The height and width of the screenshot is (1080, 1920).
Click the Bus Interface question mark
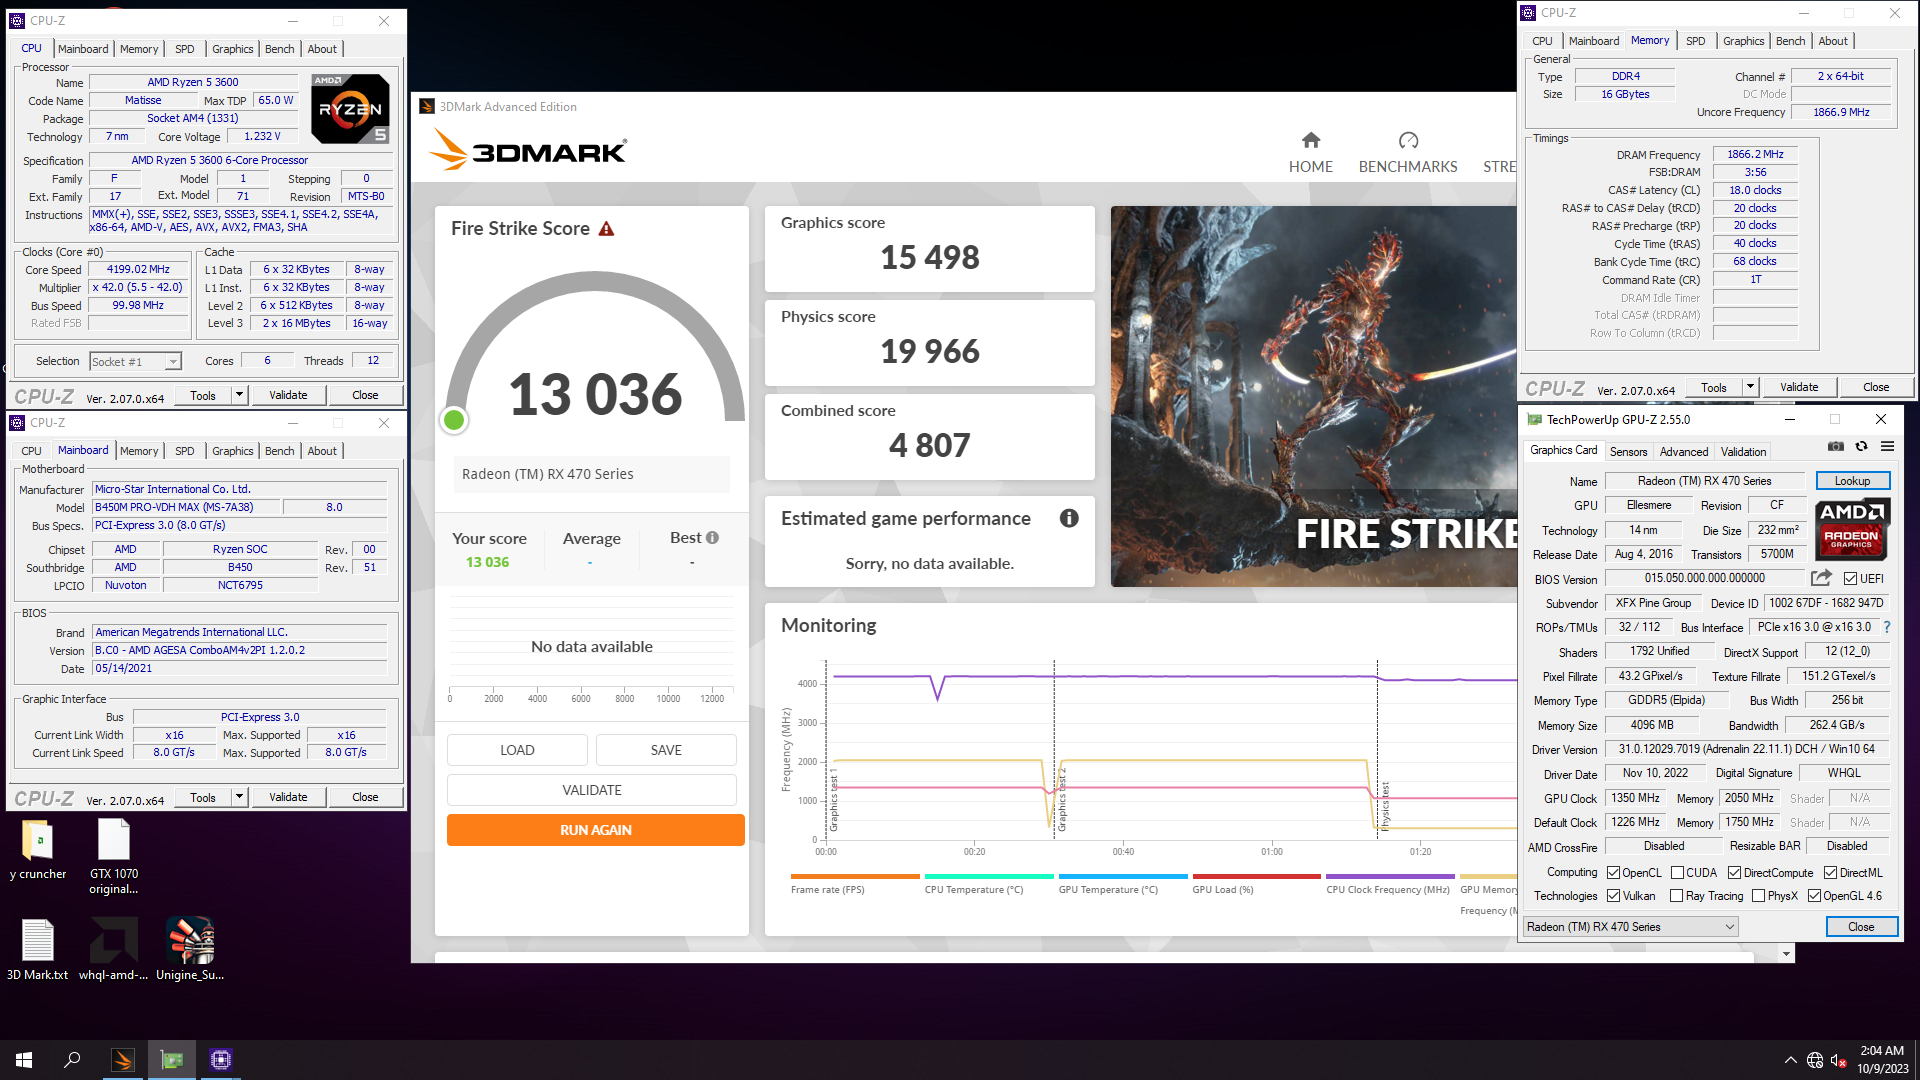tap(1887, 627)
